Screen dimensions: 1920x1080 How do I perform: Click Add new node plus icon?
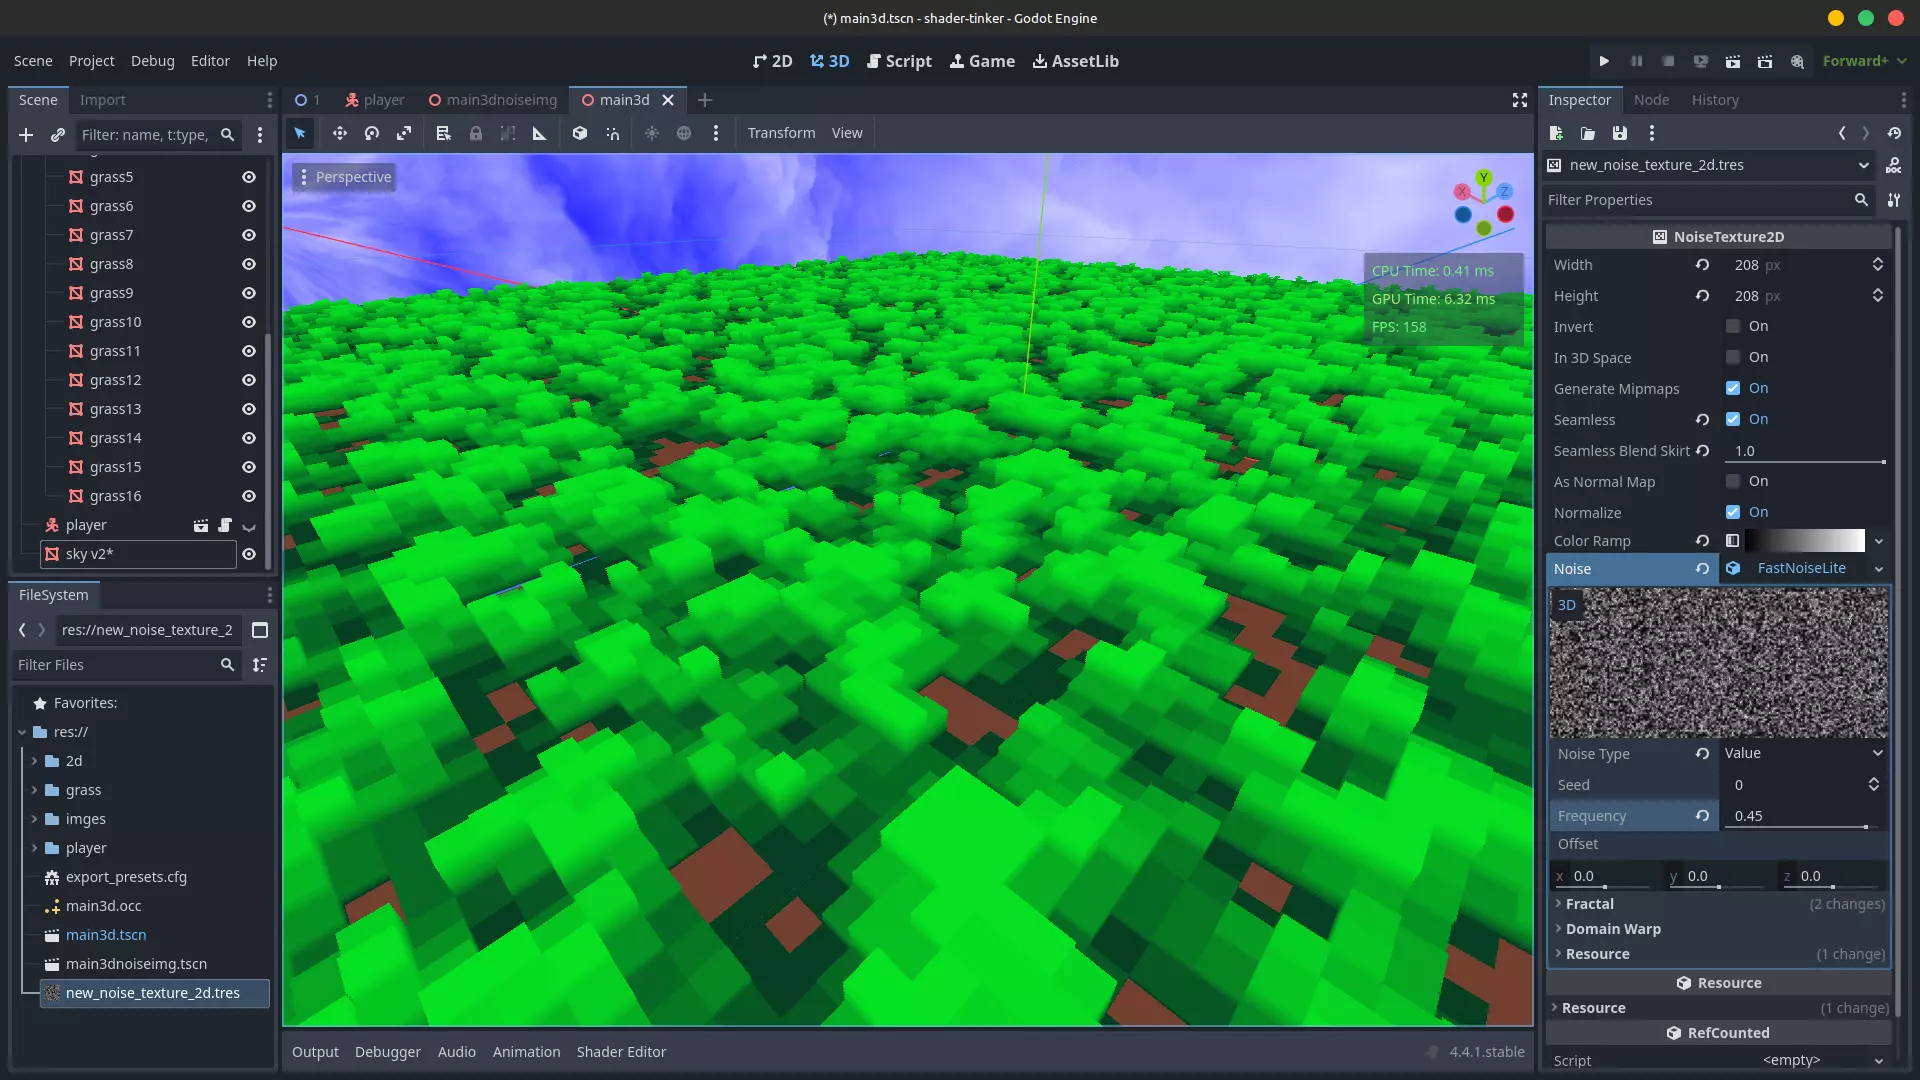coord(26,135)
